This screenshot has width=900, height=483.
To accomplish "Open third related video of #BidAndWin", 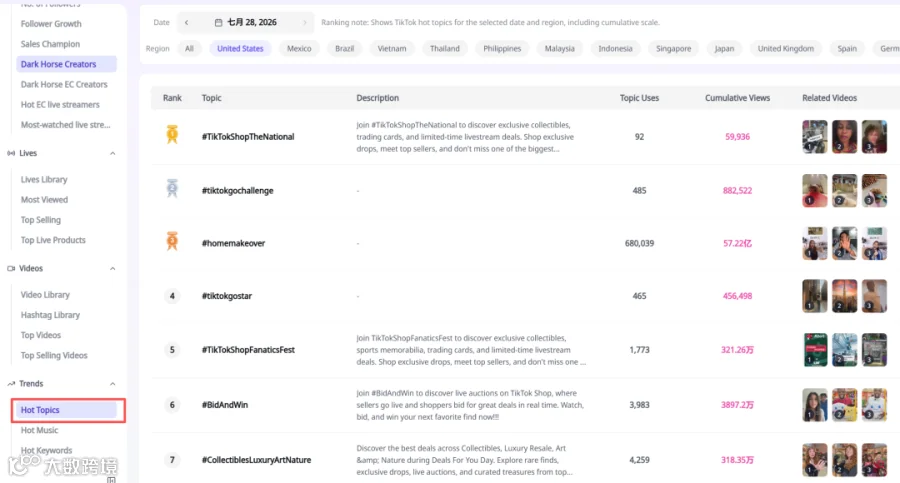I will (874, 405).
